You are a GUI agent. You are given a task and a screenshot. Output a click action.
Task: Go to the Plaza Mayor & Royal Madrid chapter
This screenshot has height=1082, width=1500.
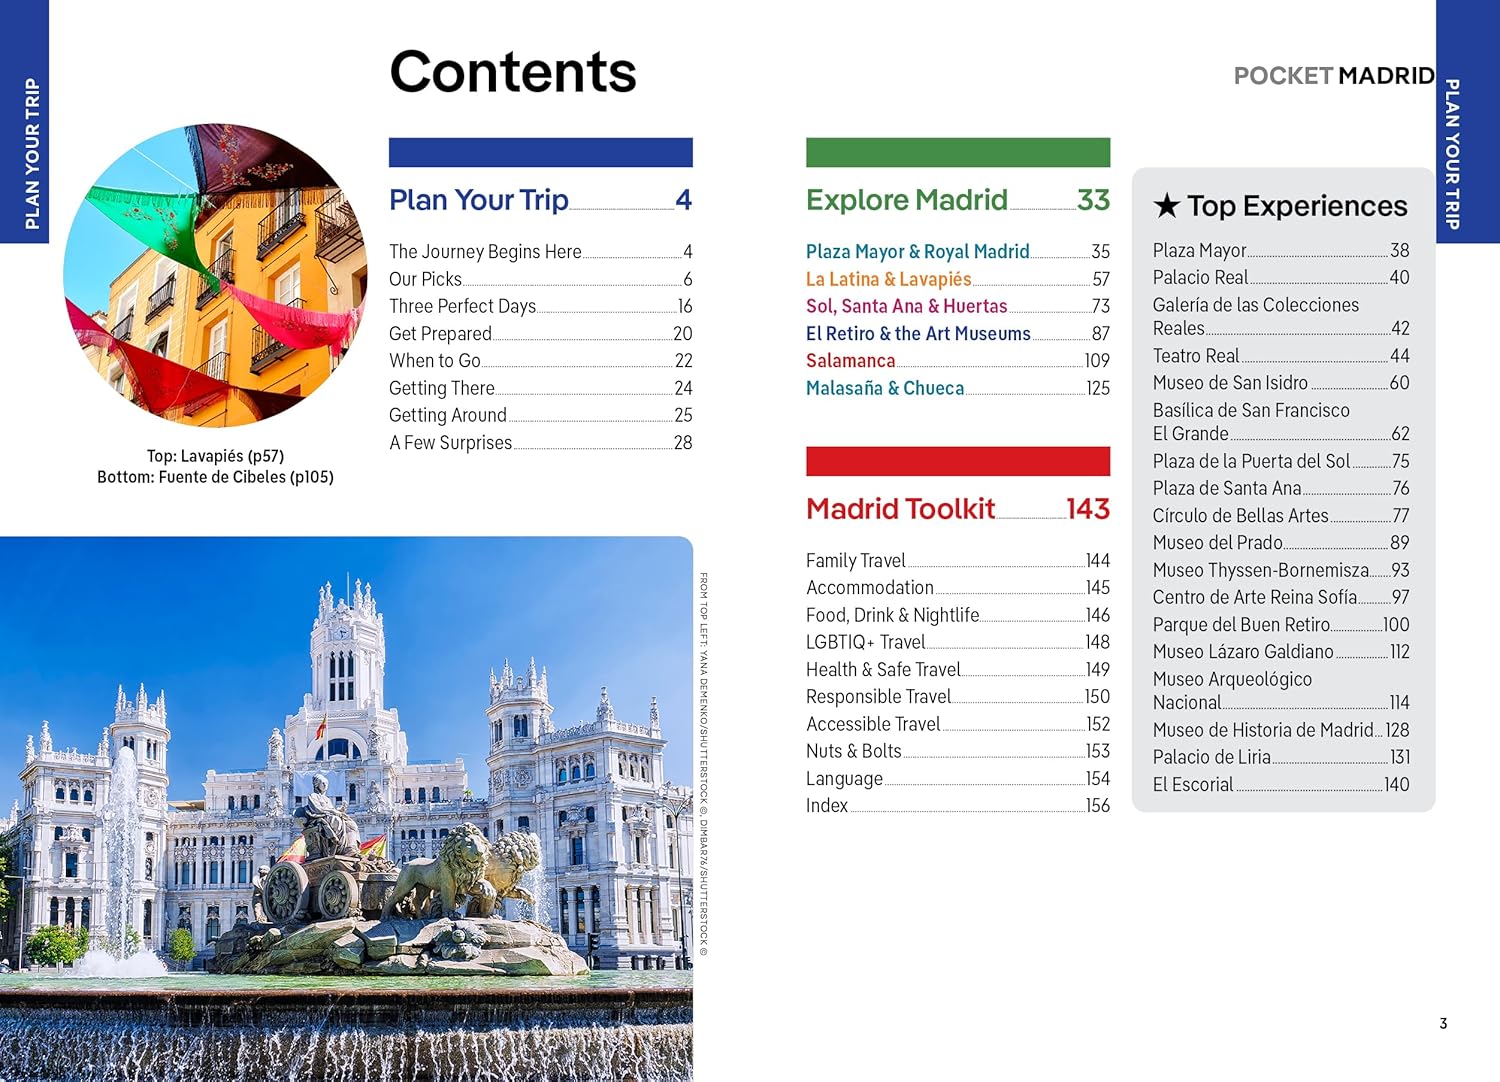(x=917, y=252)
